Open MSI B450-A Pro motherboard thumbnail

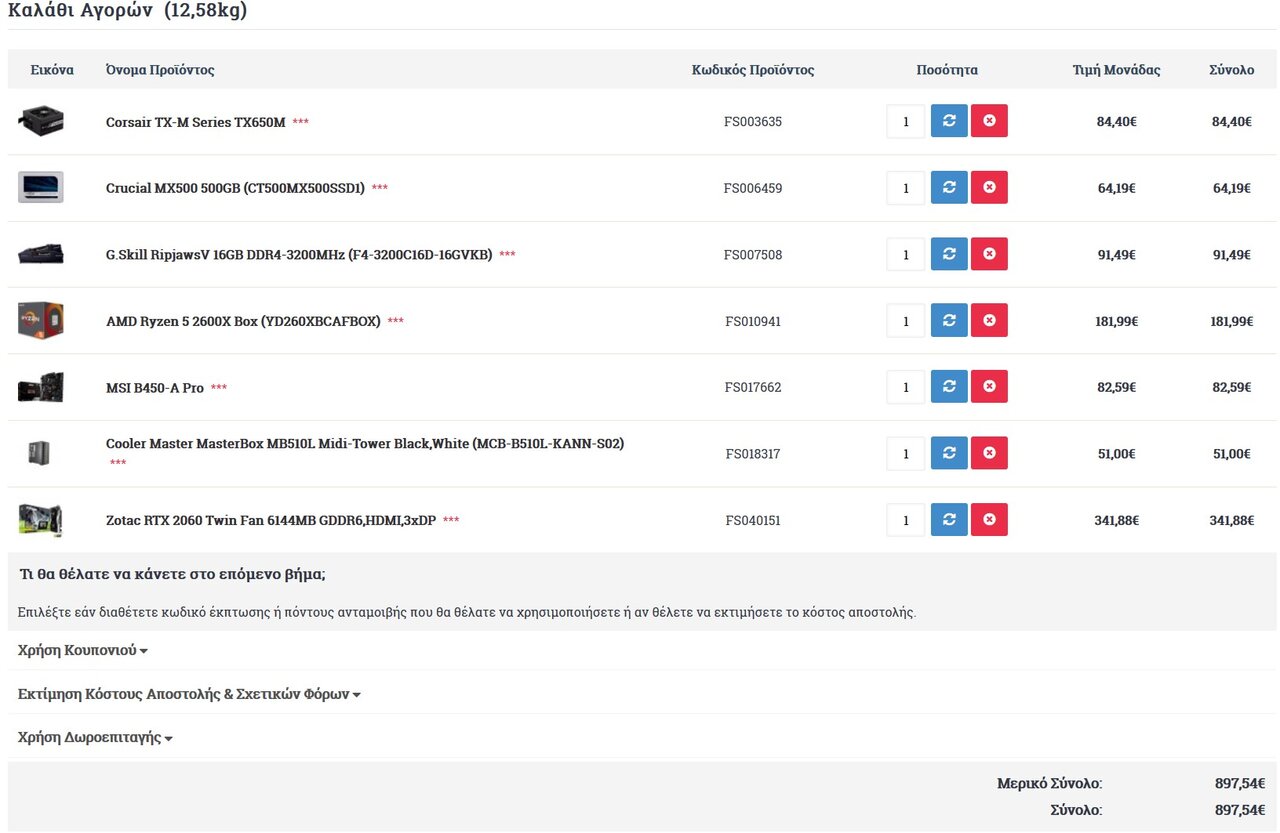coord(41,387)
